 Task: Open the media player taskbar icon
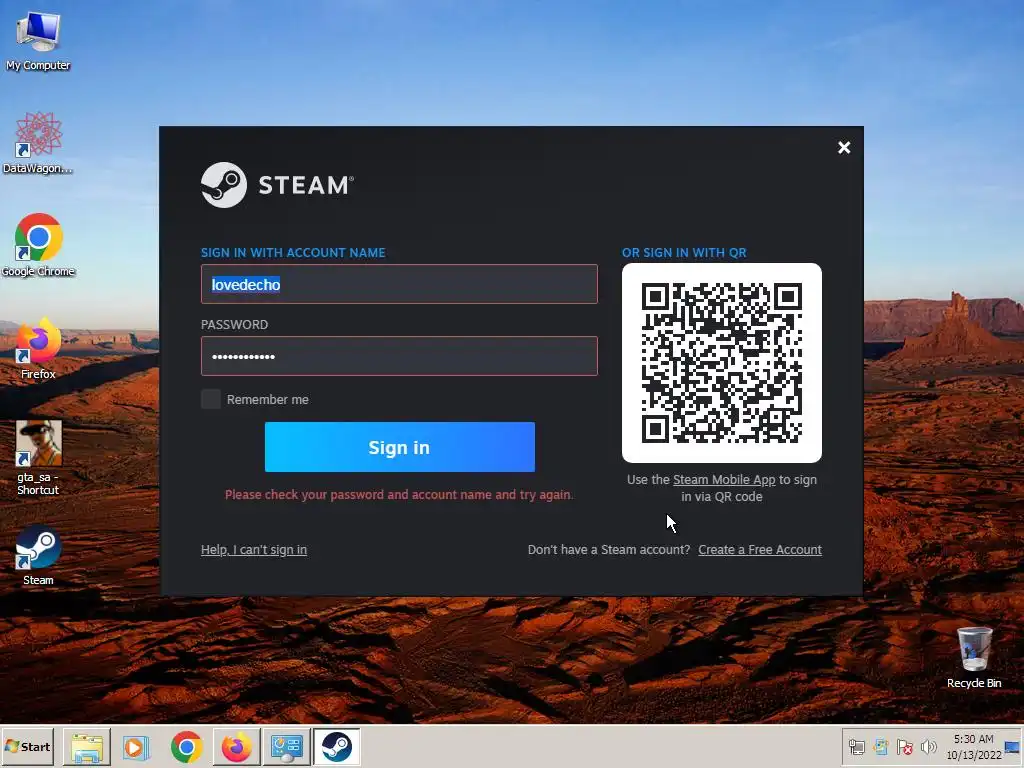coord(136,746)
